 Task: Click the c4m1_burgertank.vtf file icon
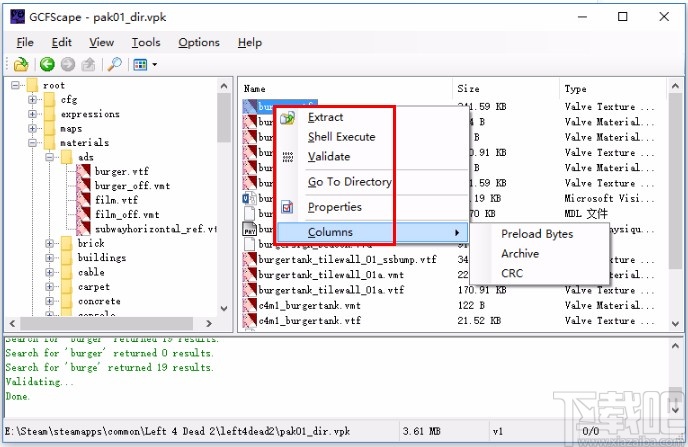click(x=250, y=320)
